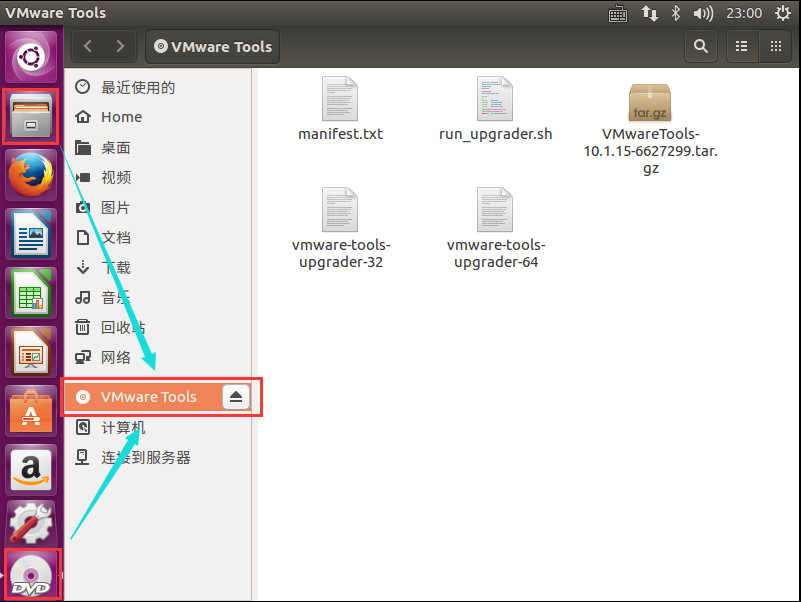The image size is (801, 602).
Task: Open the Amazon launcher icon
Action: (31, 470)
